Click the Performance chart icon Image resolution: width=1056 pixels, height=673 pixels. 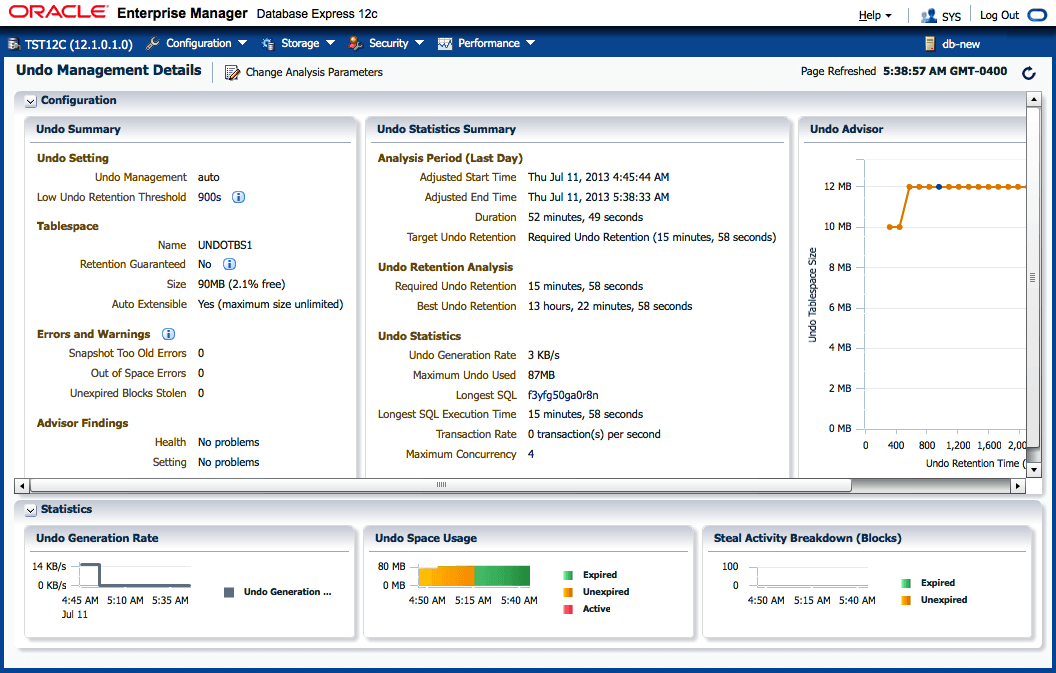(444, 44)
